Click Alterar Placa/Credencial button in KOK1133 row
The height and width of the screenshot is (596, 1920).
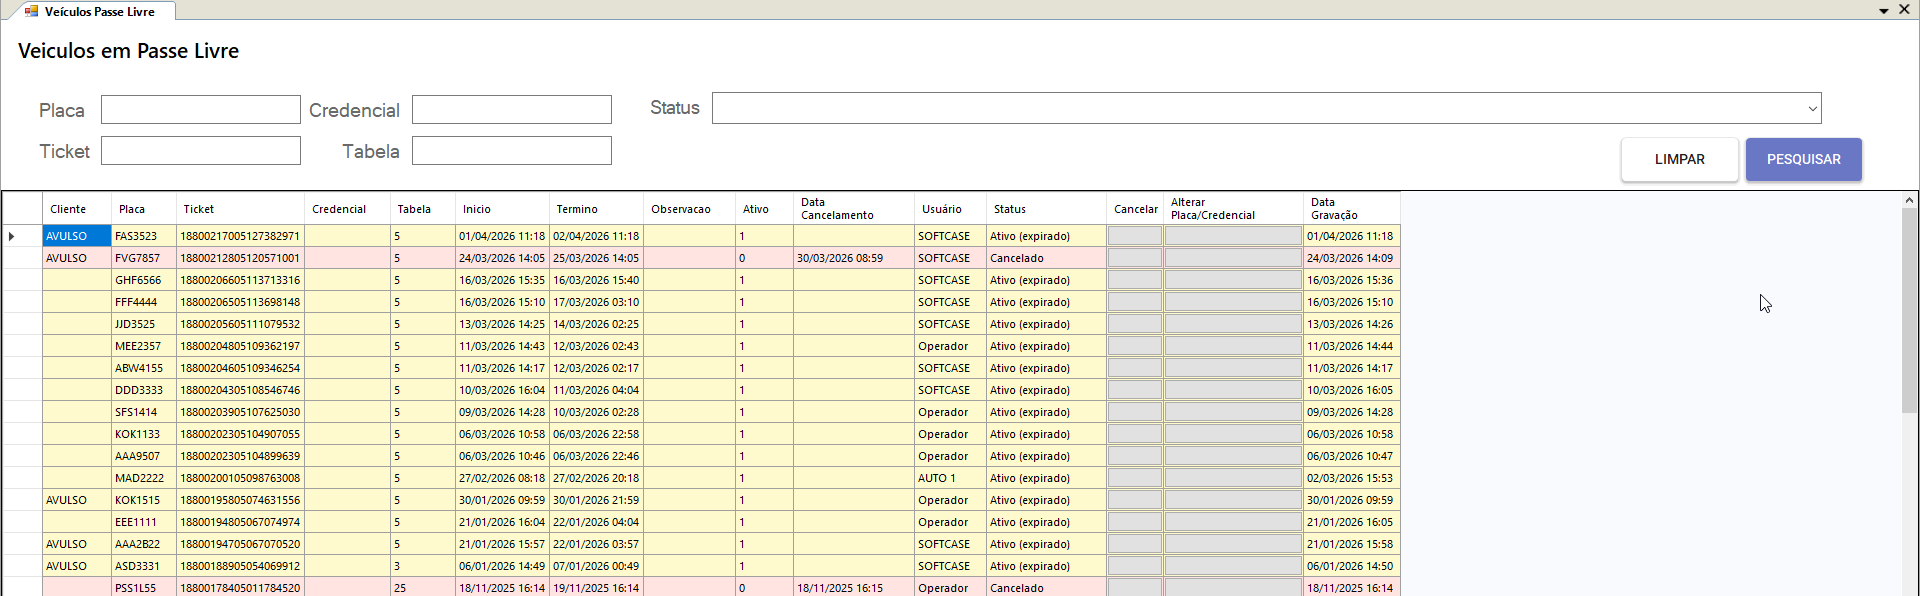coord(1233,434)
